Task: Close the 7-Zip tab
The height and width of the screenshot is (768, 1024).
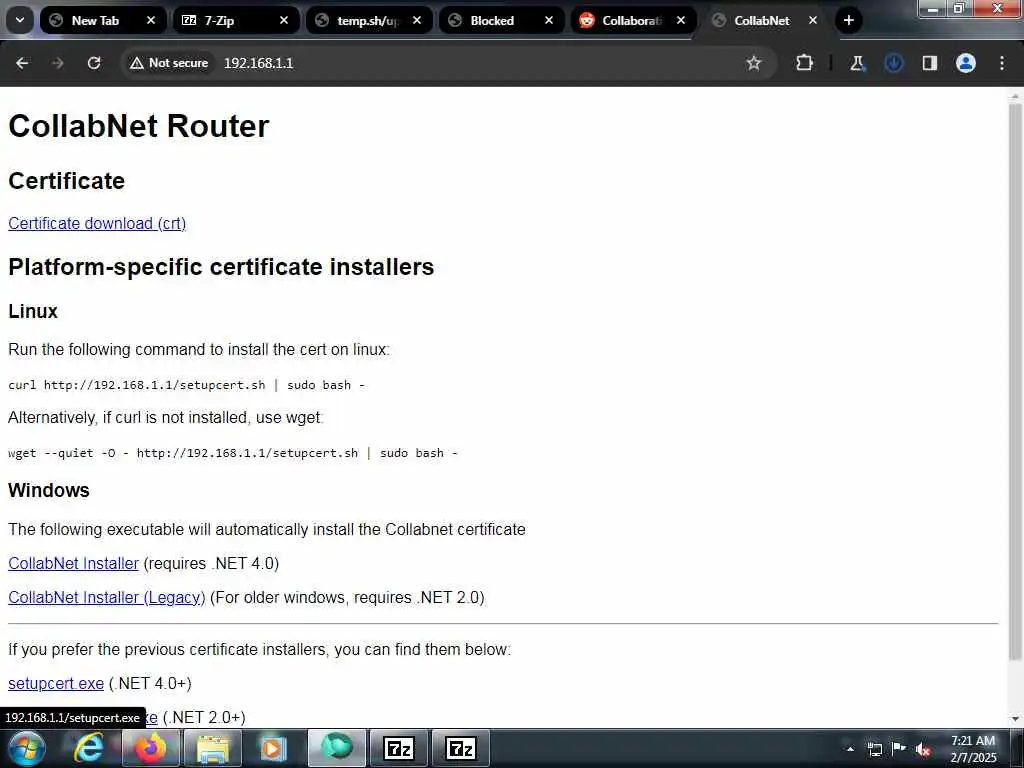Action: click(284, 20)
